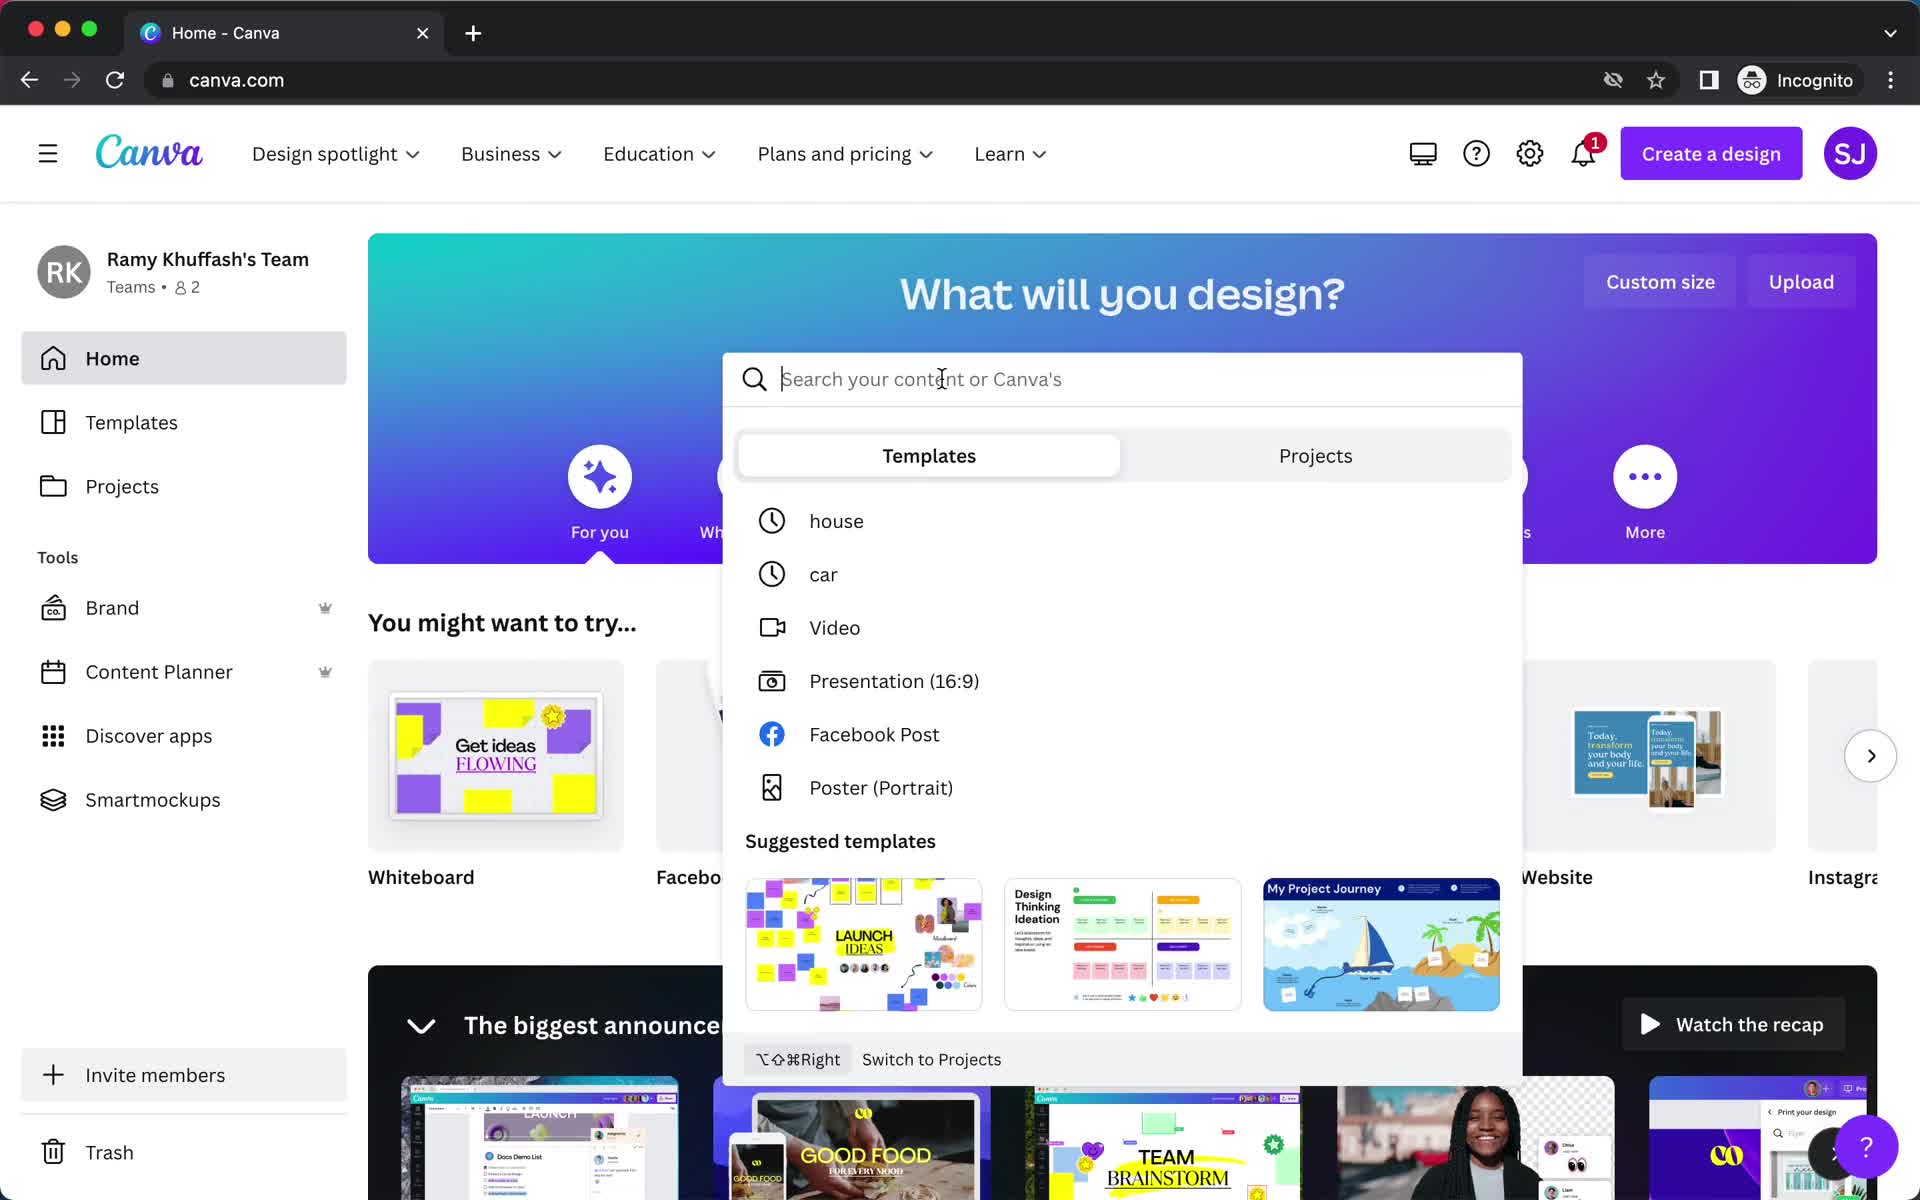Click the Launch Ideas suggested template thumbnail
The width and height of the screenshot is (1920, 1200).
864,944
